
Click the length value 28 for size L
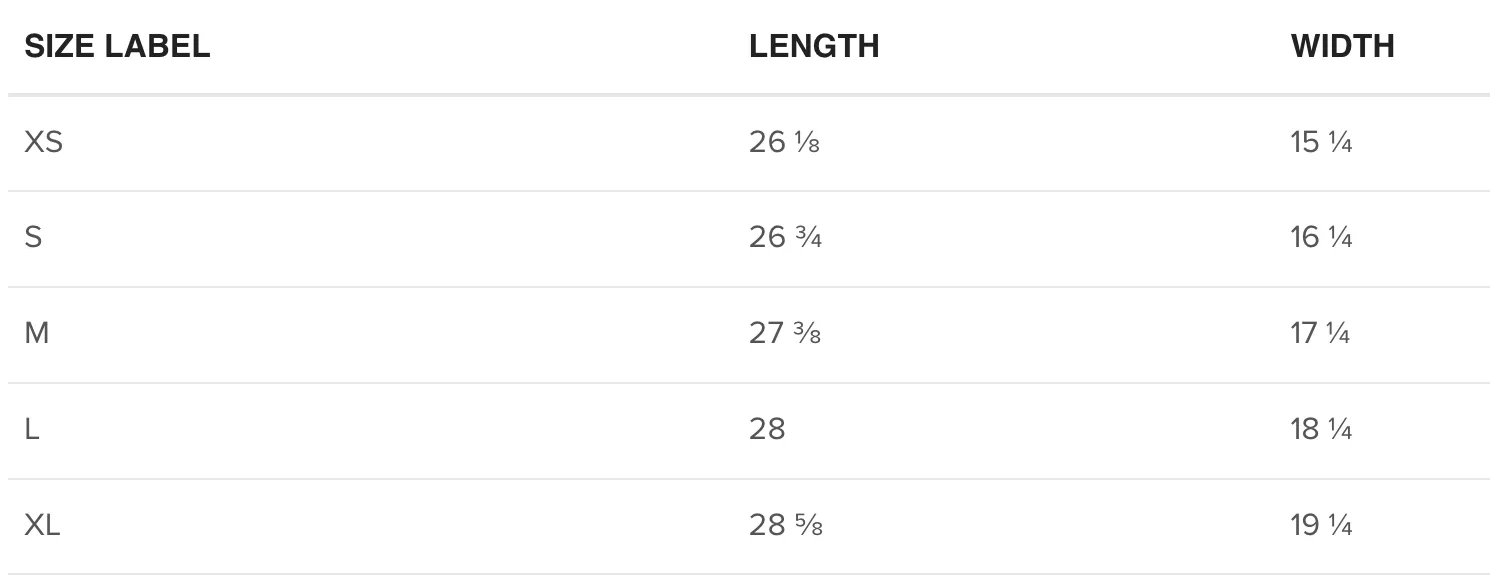[x=767, y=429]
